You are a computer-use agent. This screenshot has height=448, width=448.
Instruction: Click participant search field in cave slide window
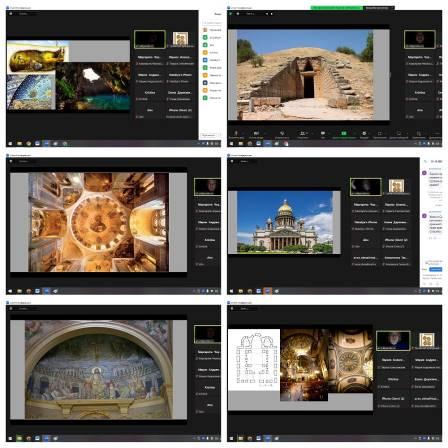pos(212,23)
